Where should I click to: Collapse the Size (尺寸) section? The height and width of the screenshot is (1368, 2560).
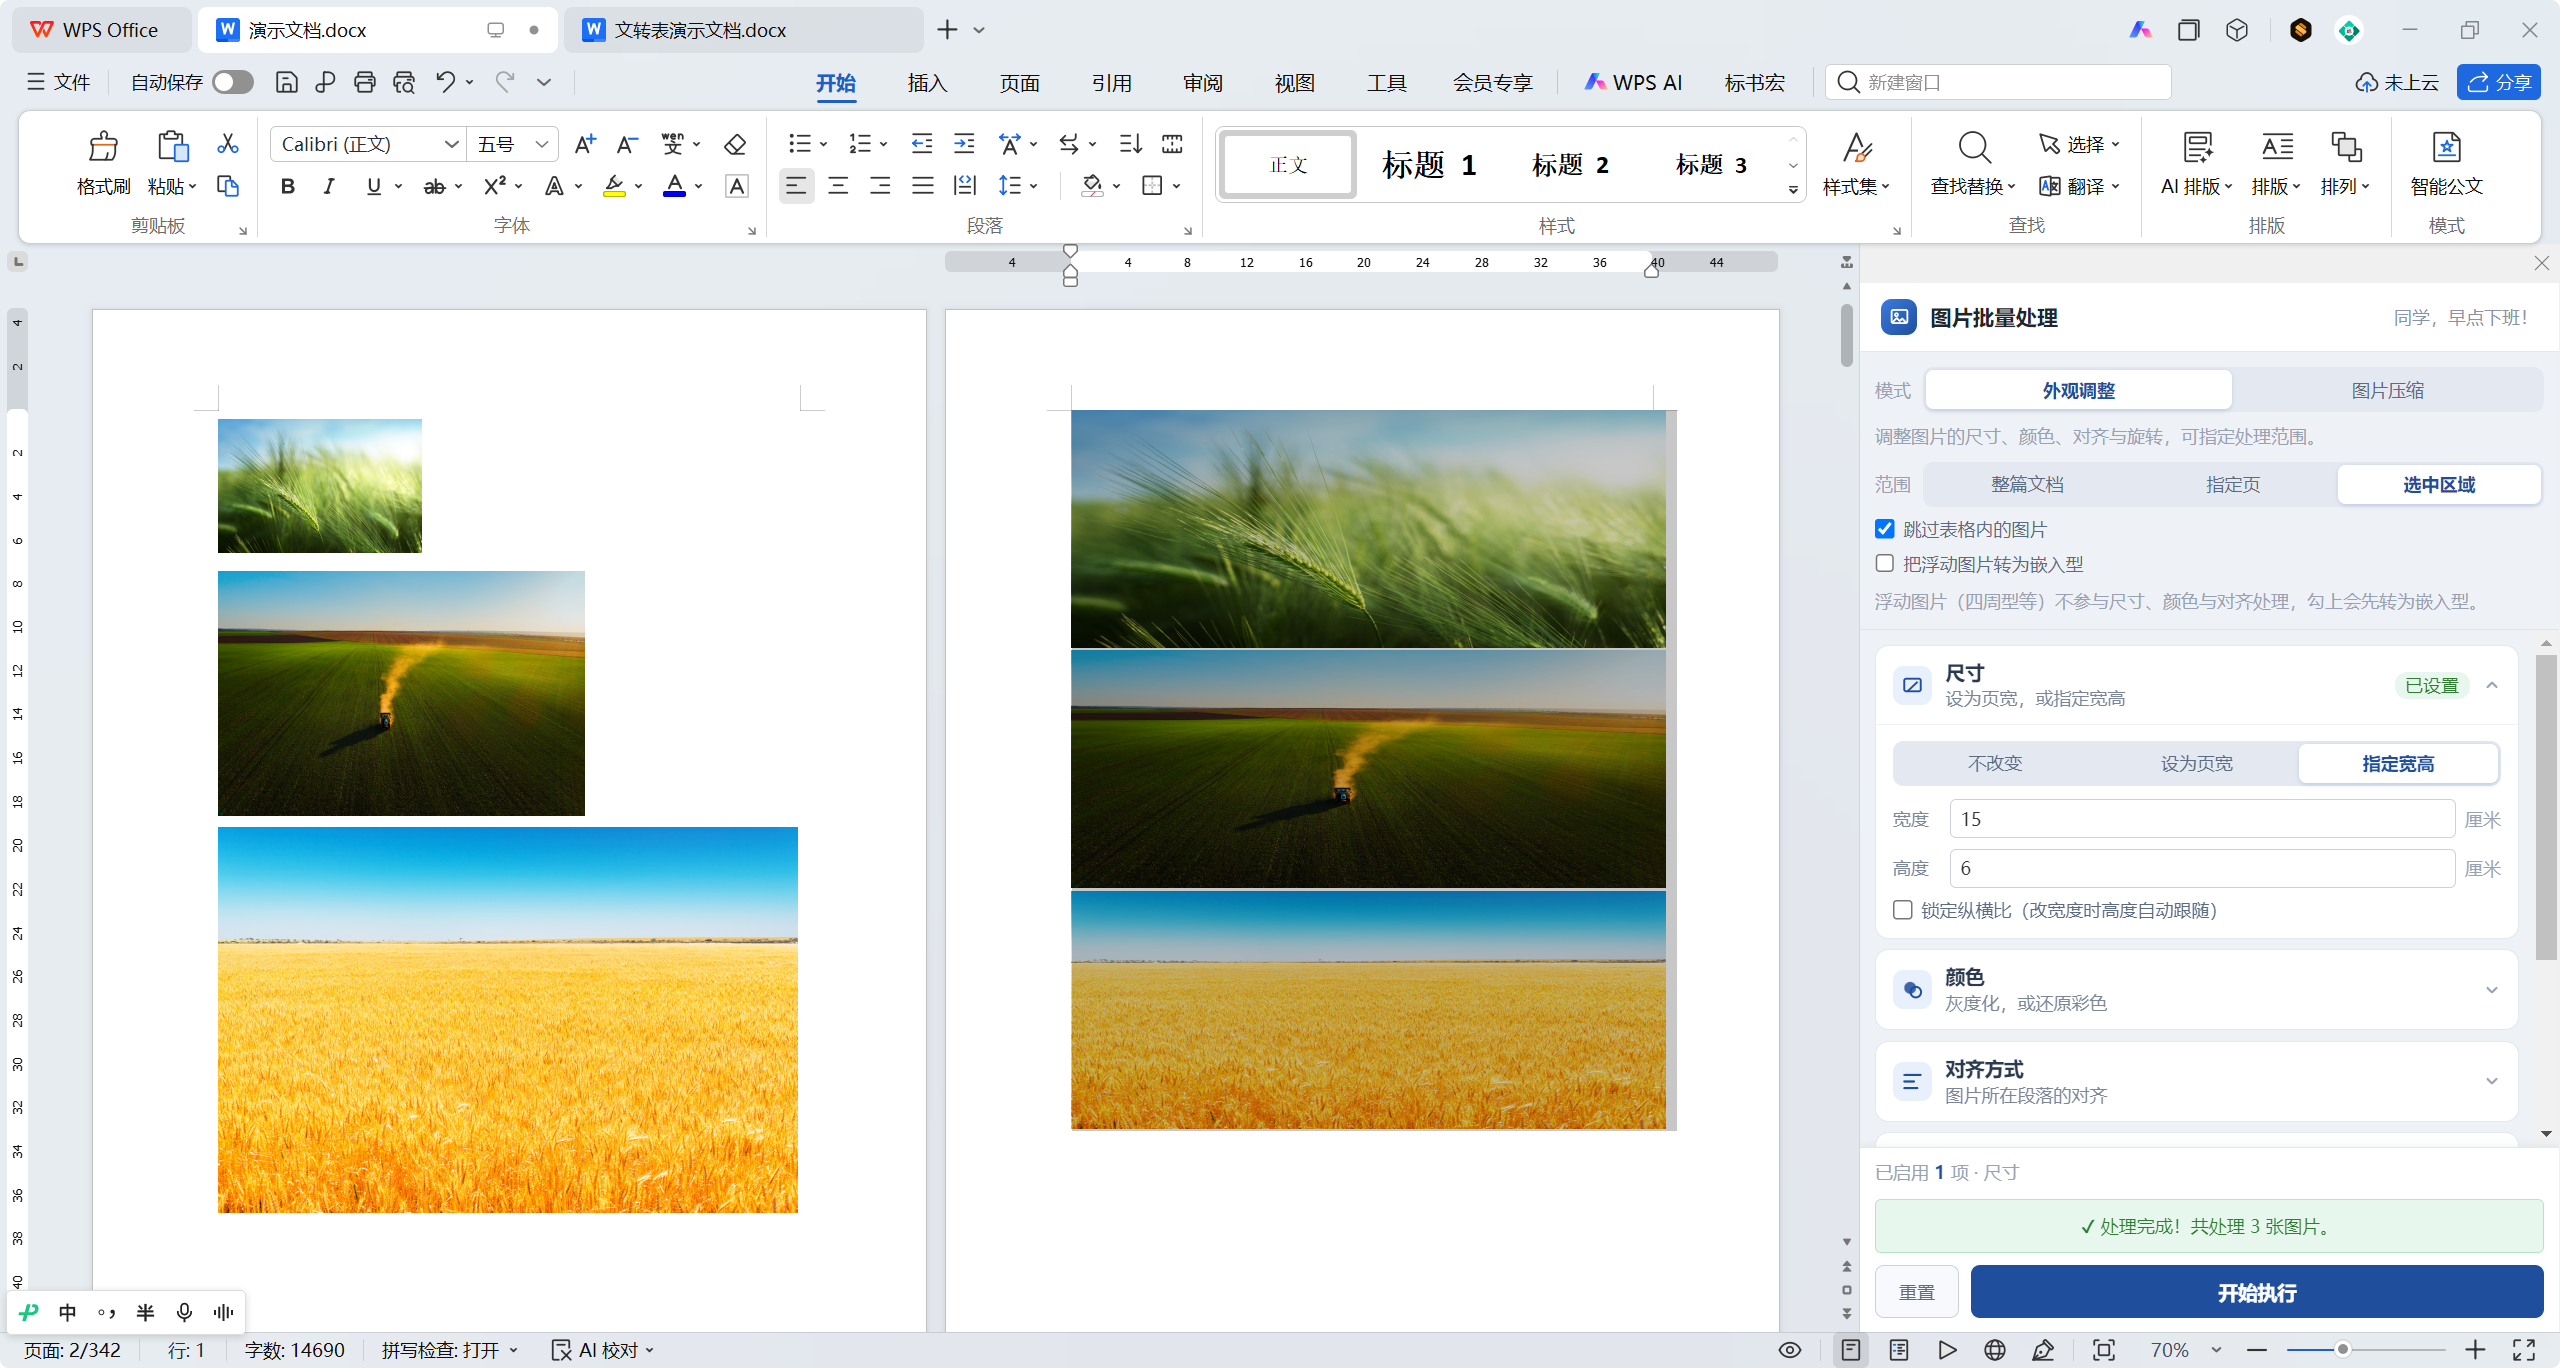coord(2492,686)
